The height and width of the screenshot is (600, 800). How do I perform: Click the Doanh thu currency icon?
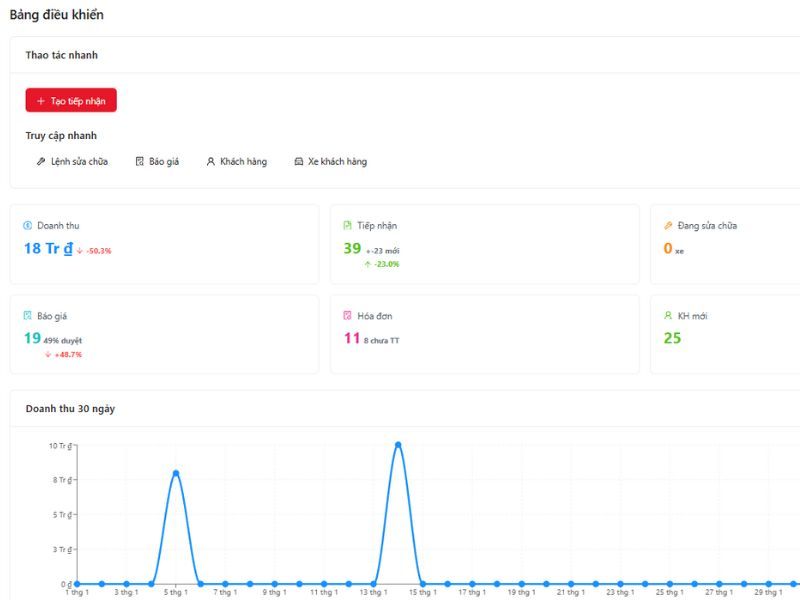point(28,226)
